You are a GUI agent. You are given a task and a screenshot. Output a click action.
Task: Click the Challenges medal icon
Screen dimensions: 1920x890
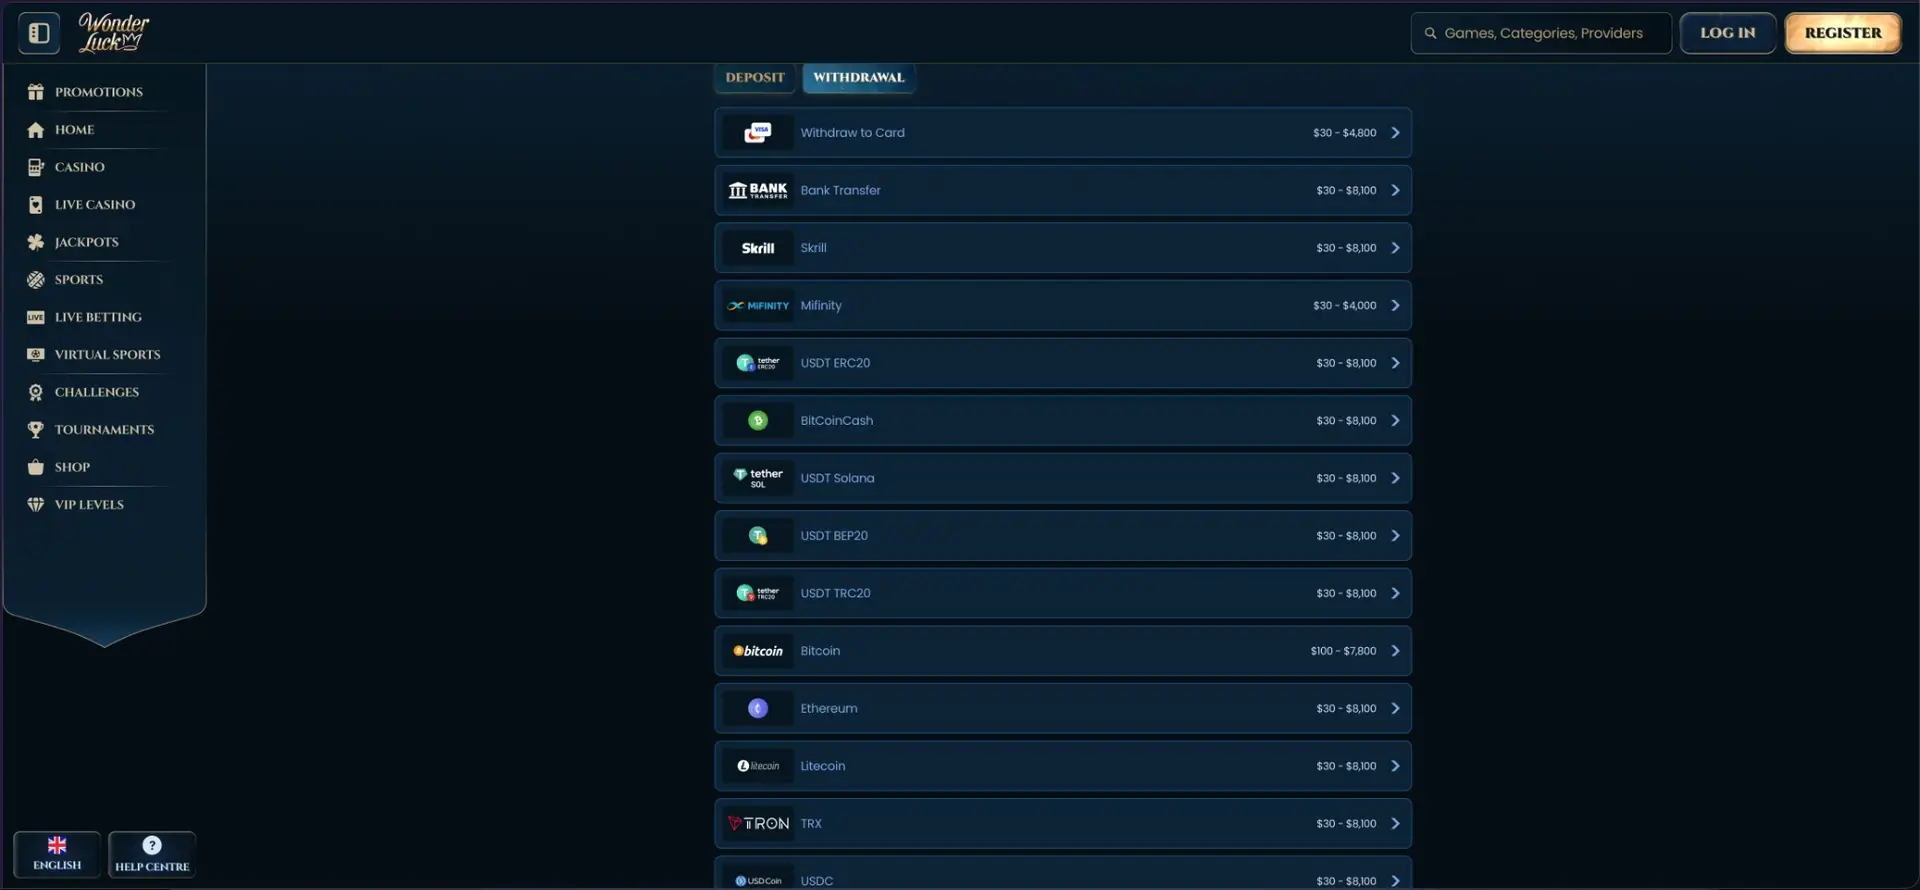[x=36, y=392]
